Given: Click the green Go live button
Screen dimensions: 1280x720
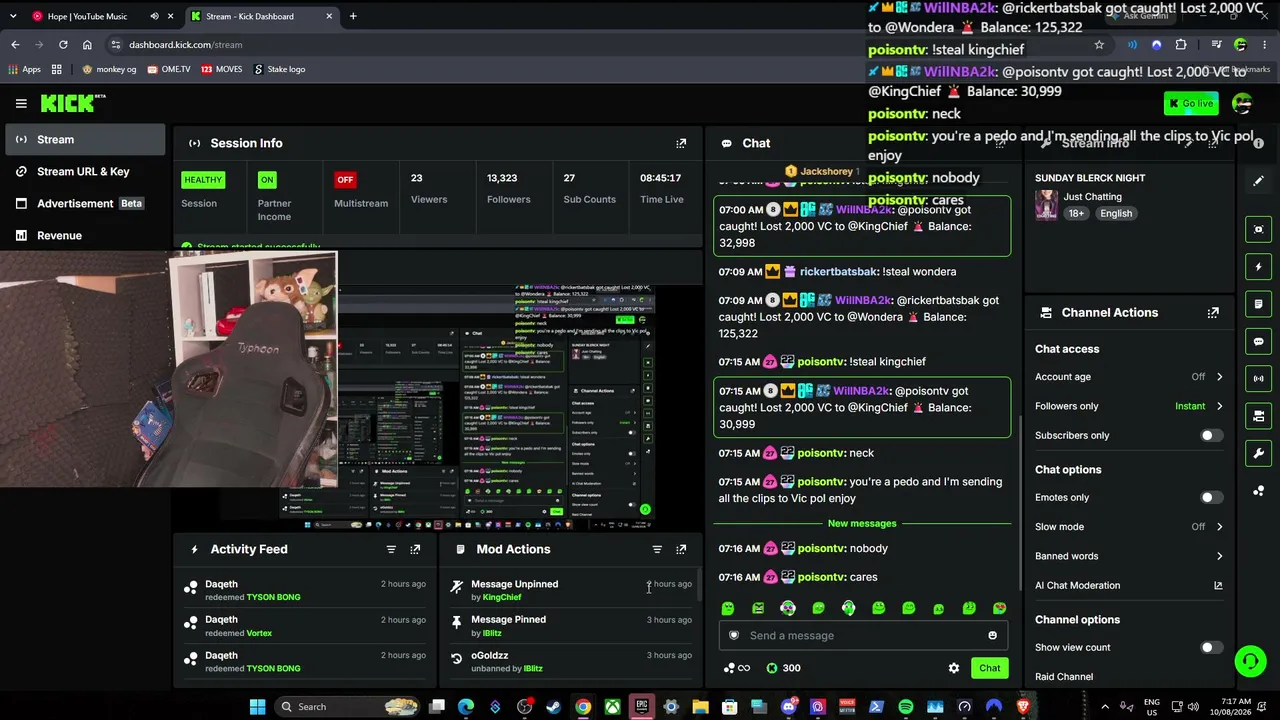Looking at the screenshot, I should click(1190, 103).
